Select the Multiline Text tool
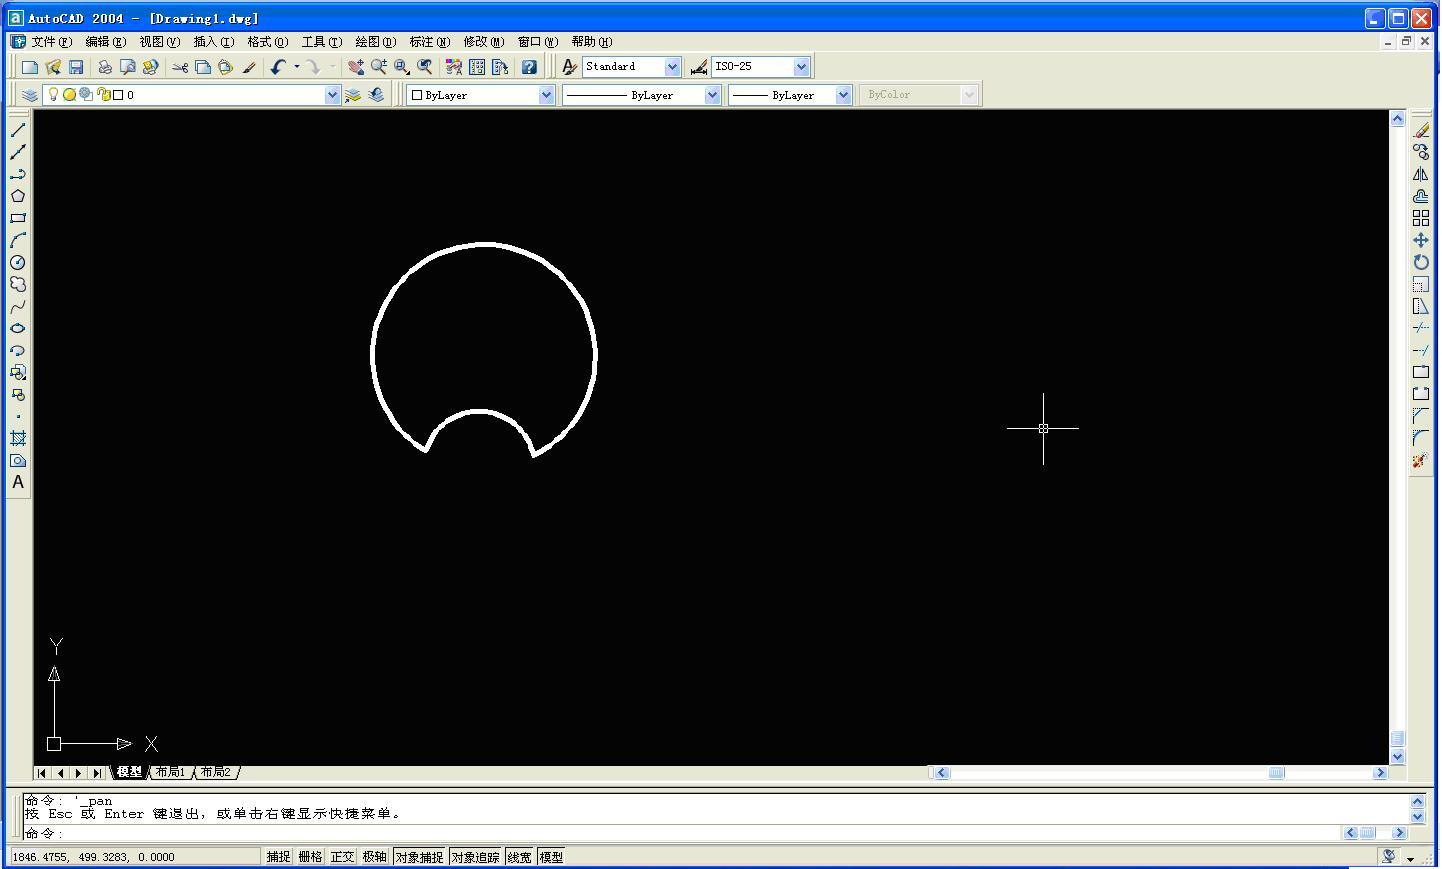 (18, 482)
